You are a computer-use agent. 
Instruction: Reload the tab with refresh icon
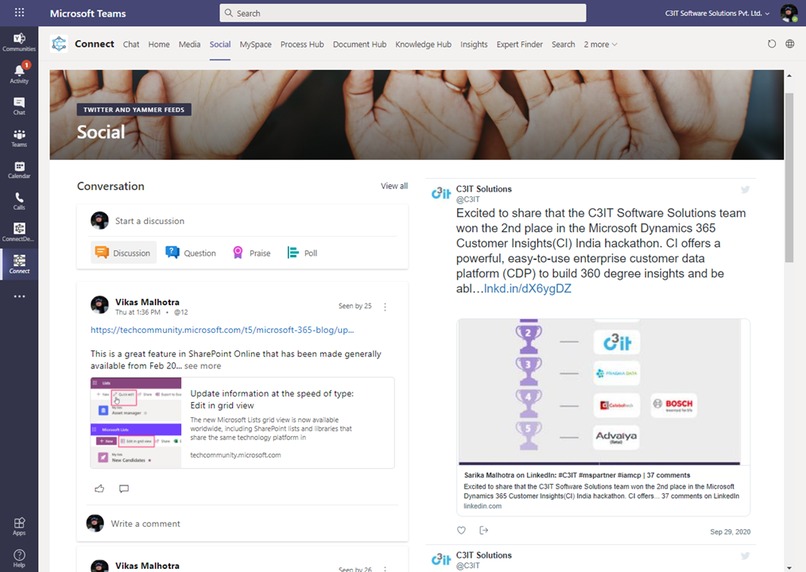pyautogui.click(x=772, y=44)
